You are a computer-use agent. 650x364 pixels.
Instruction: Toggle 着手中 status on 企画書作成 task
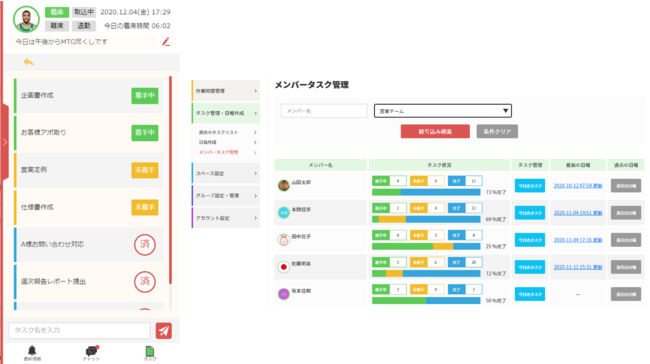[145, 95]
